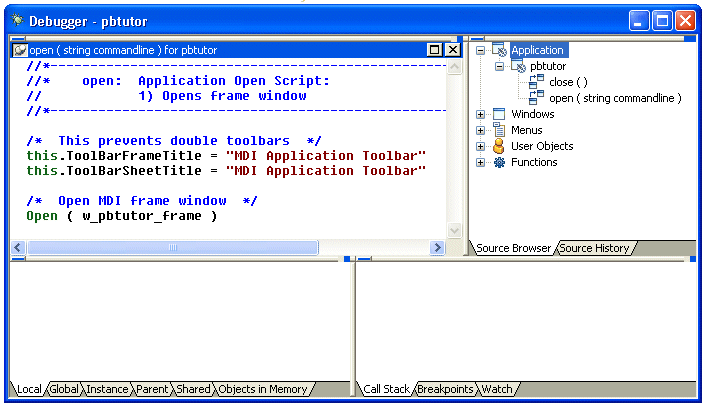
Task: Click the this.ToolBarSheetTitle code line
Action: pos(226,171)
